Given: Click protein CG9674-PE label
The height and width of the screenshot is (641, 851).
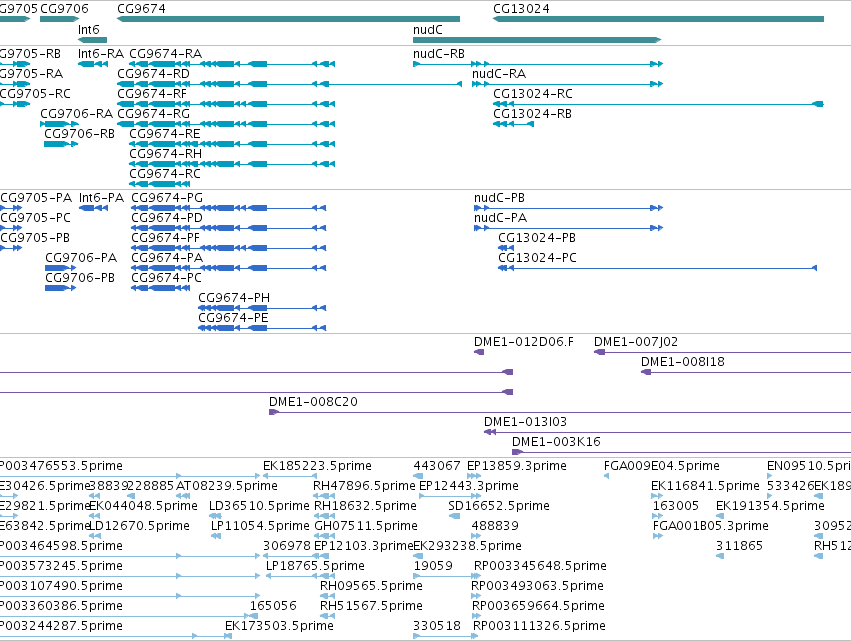Looking at the screenshot, I should pyautogui.click(x=233, y=318).
